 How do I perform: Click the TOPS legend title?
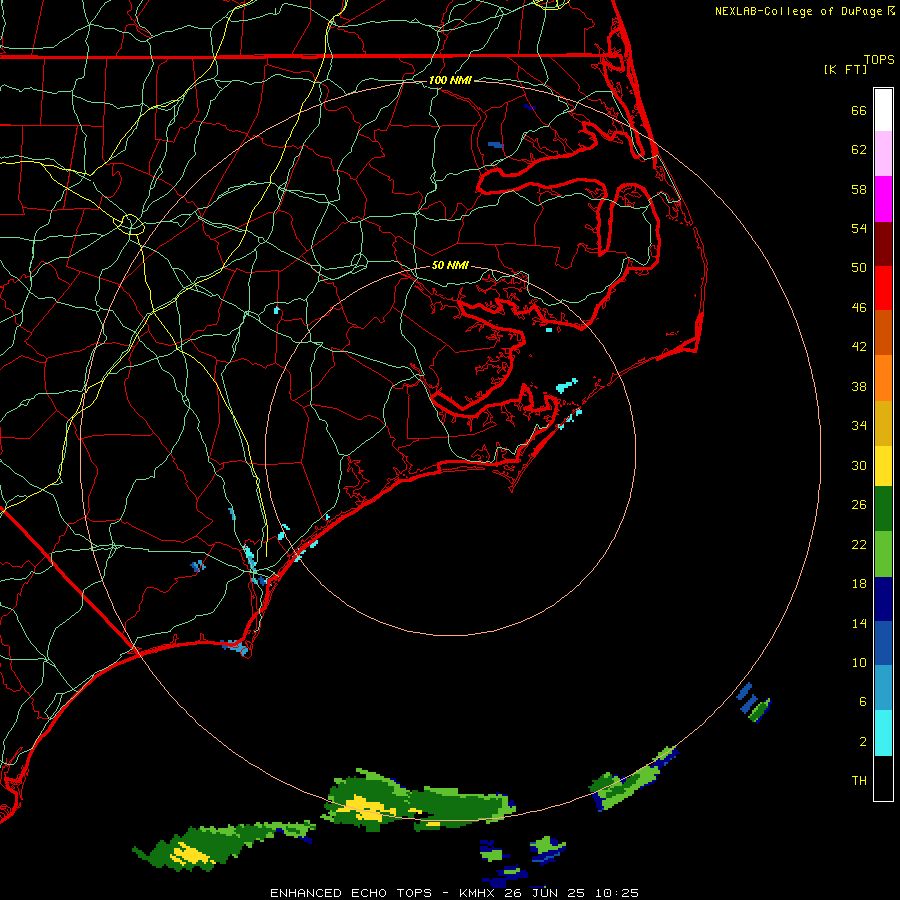click(879, 59)
